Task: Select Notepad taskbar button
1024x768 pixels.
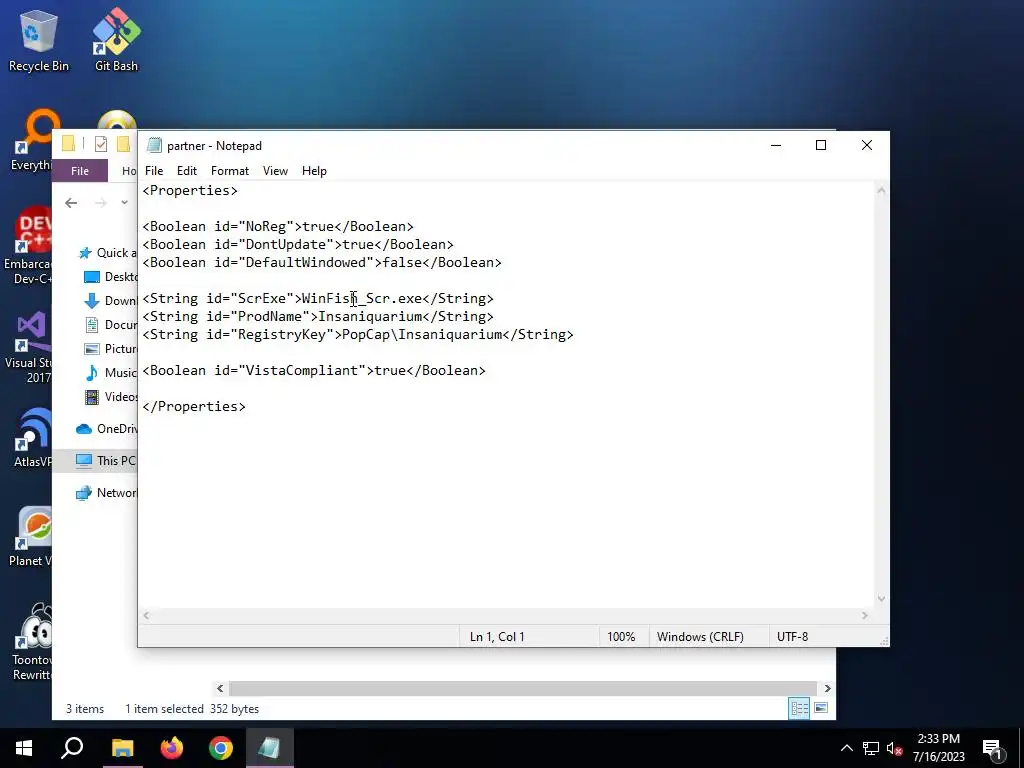Action: click(x=270, y=748)
